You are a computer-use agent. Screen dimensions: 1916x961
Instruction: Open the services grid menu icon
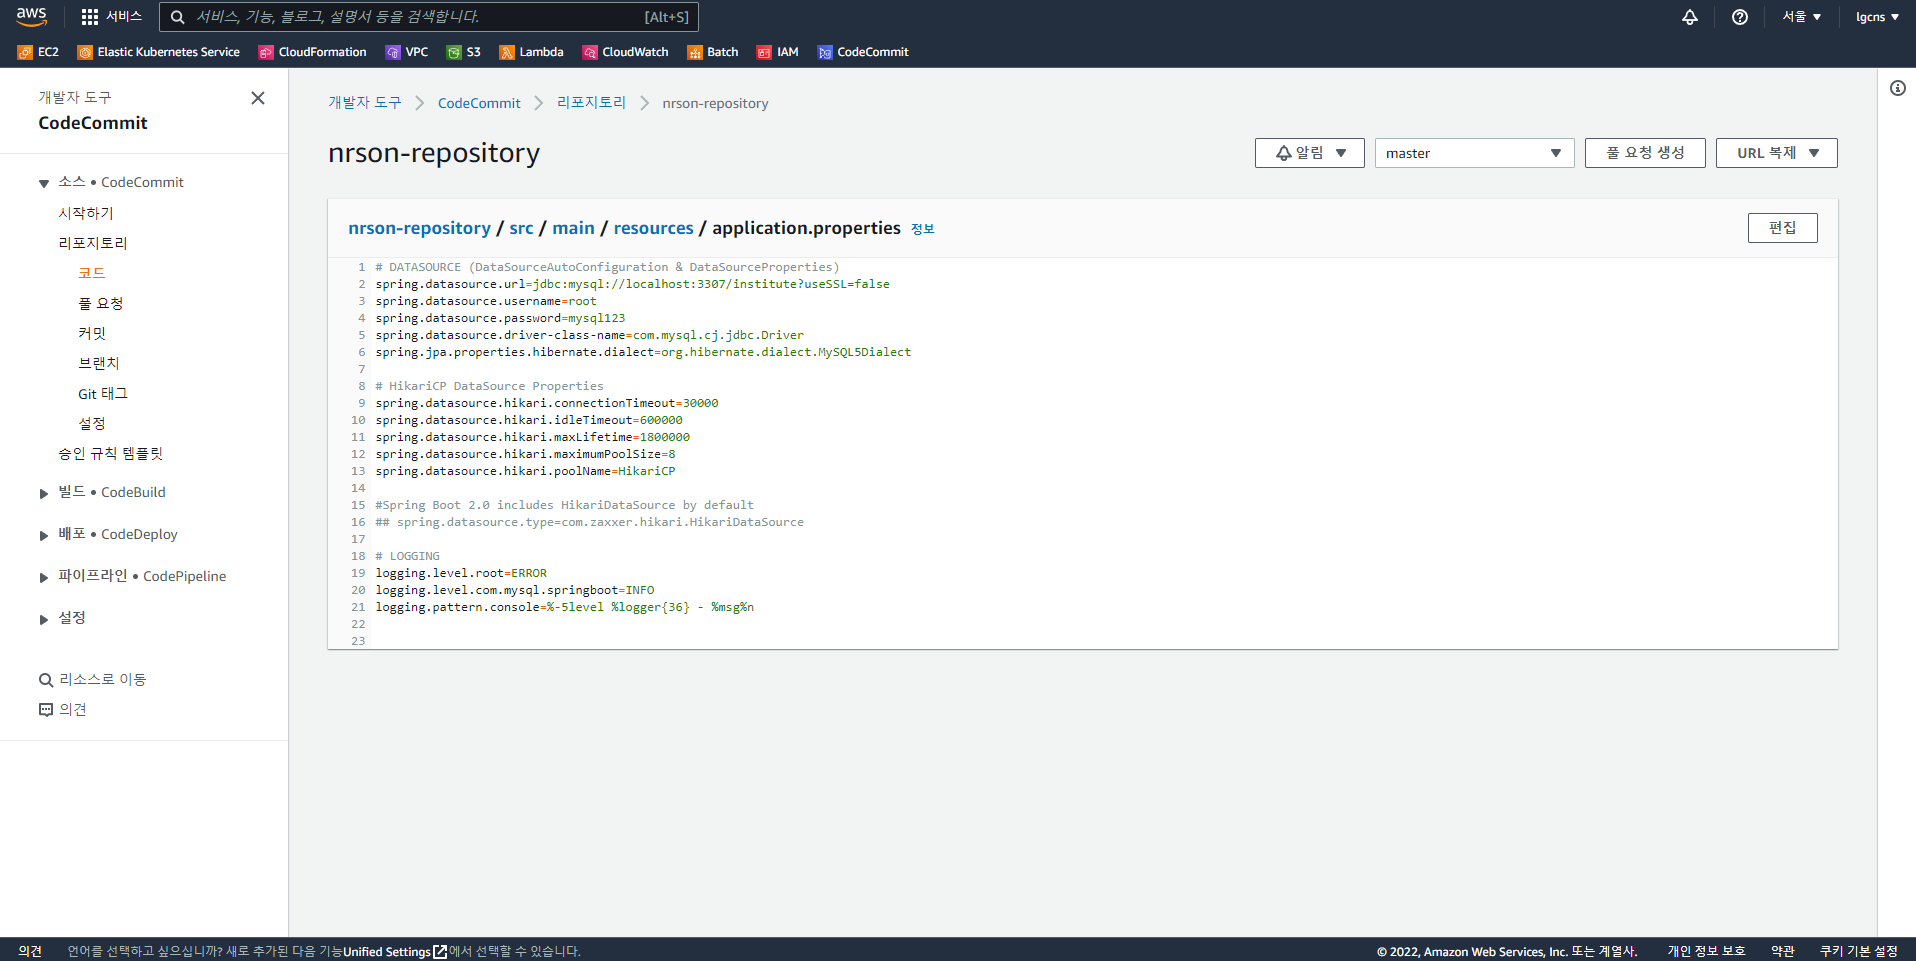[x=90, y=17]
